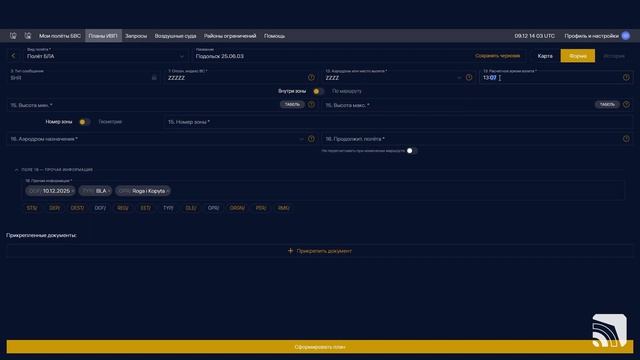Click the first logo icon in the navbar
The width and height of the screenshot is (640, 360).
(x=13, y=36)
